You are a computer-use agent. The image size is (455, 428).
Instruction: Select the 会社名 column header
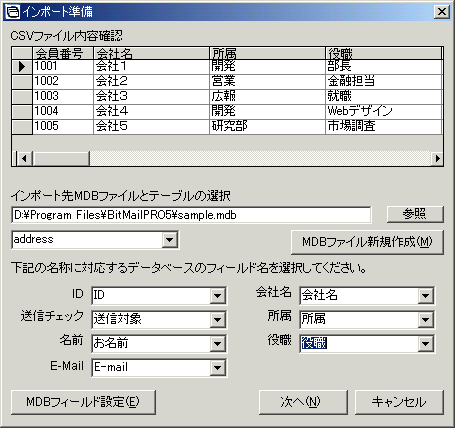pos(151,54)
